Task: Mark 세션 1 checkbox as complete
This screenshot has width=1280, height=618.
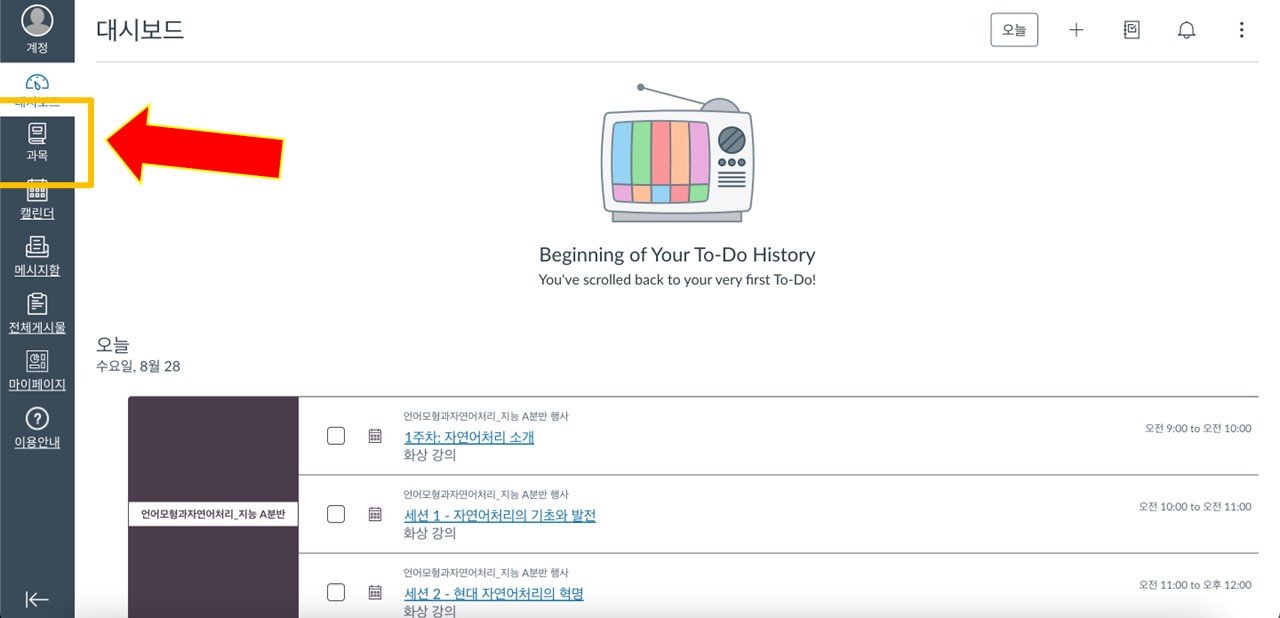Action: pos(336,514)
